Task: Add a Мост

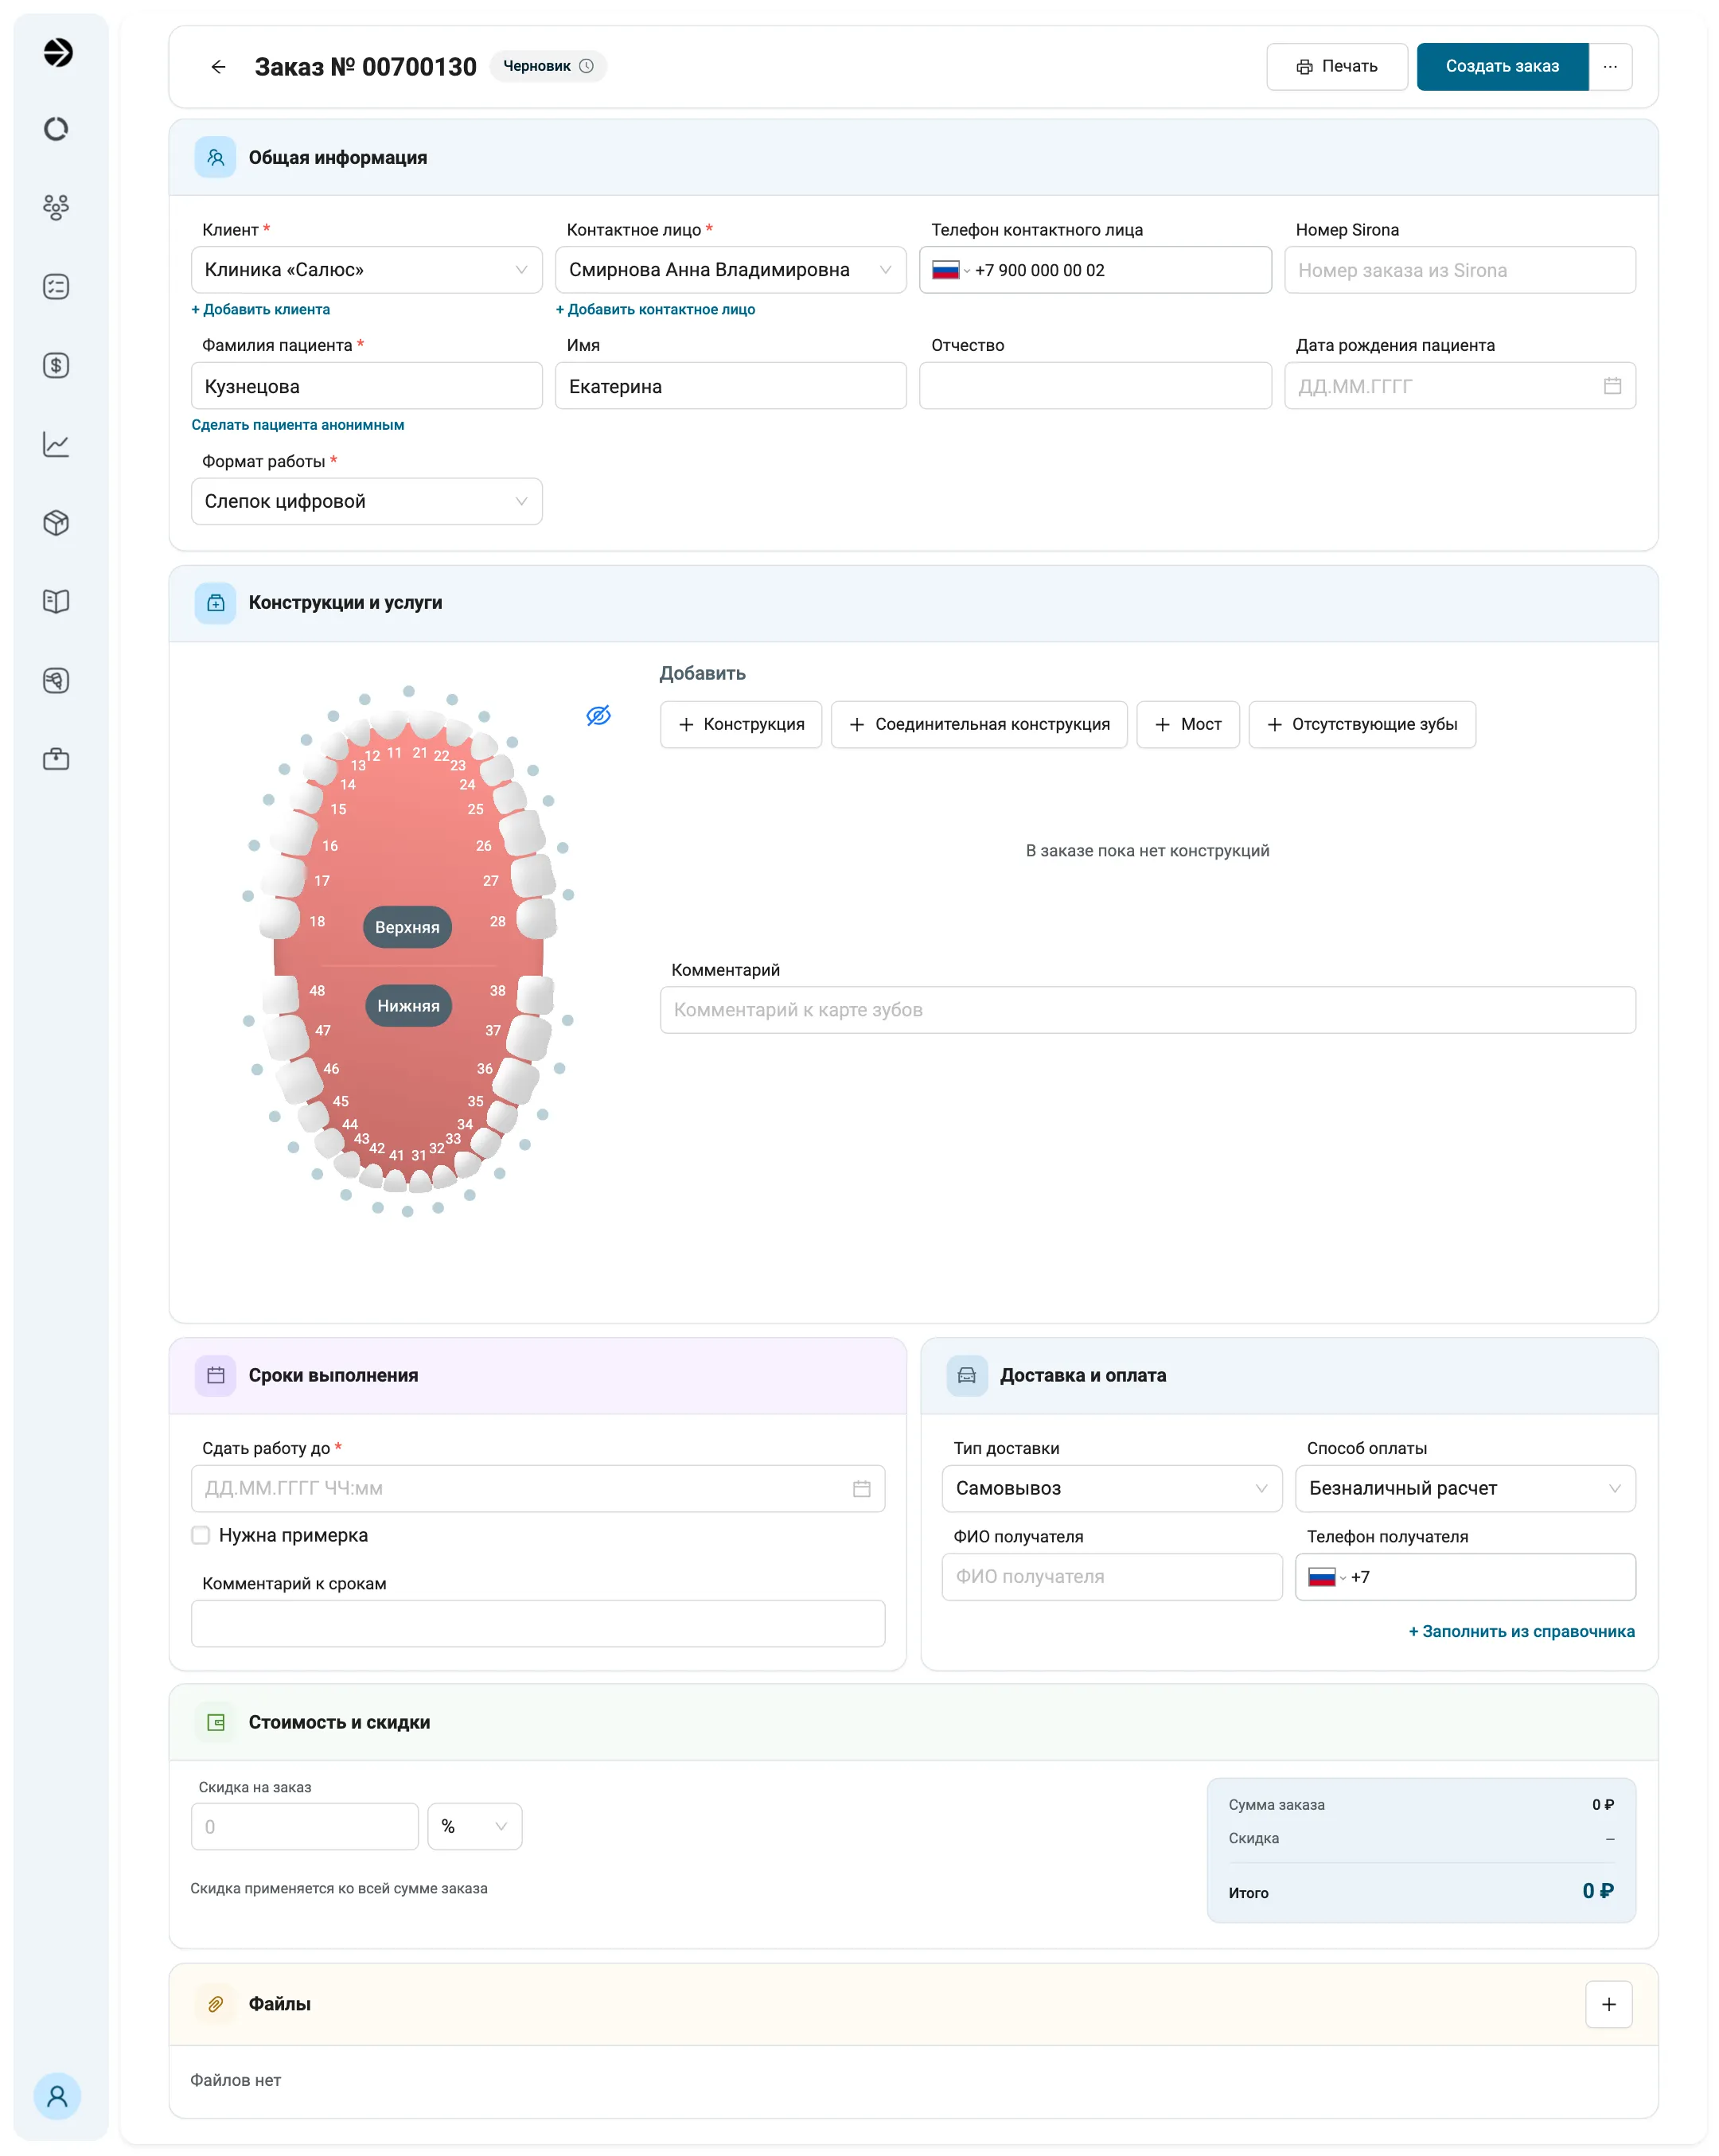Action: coord(1187,724)
